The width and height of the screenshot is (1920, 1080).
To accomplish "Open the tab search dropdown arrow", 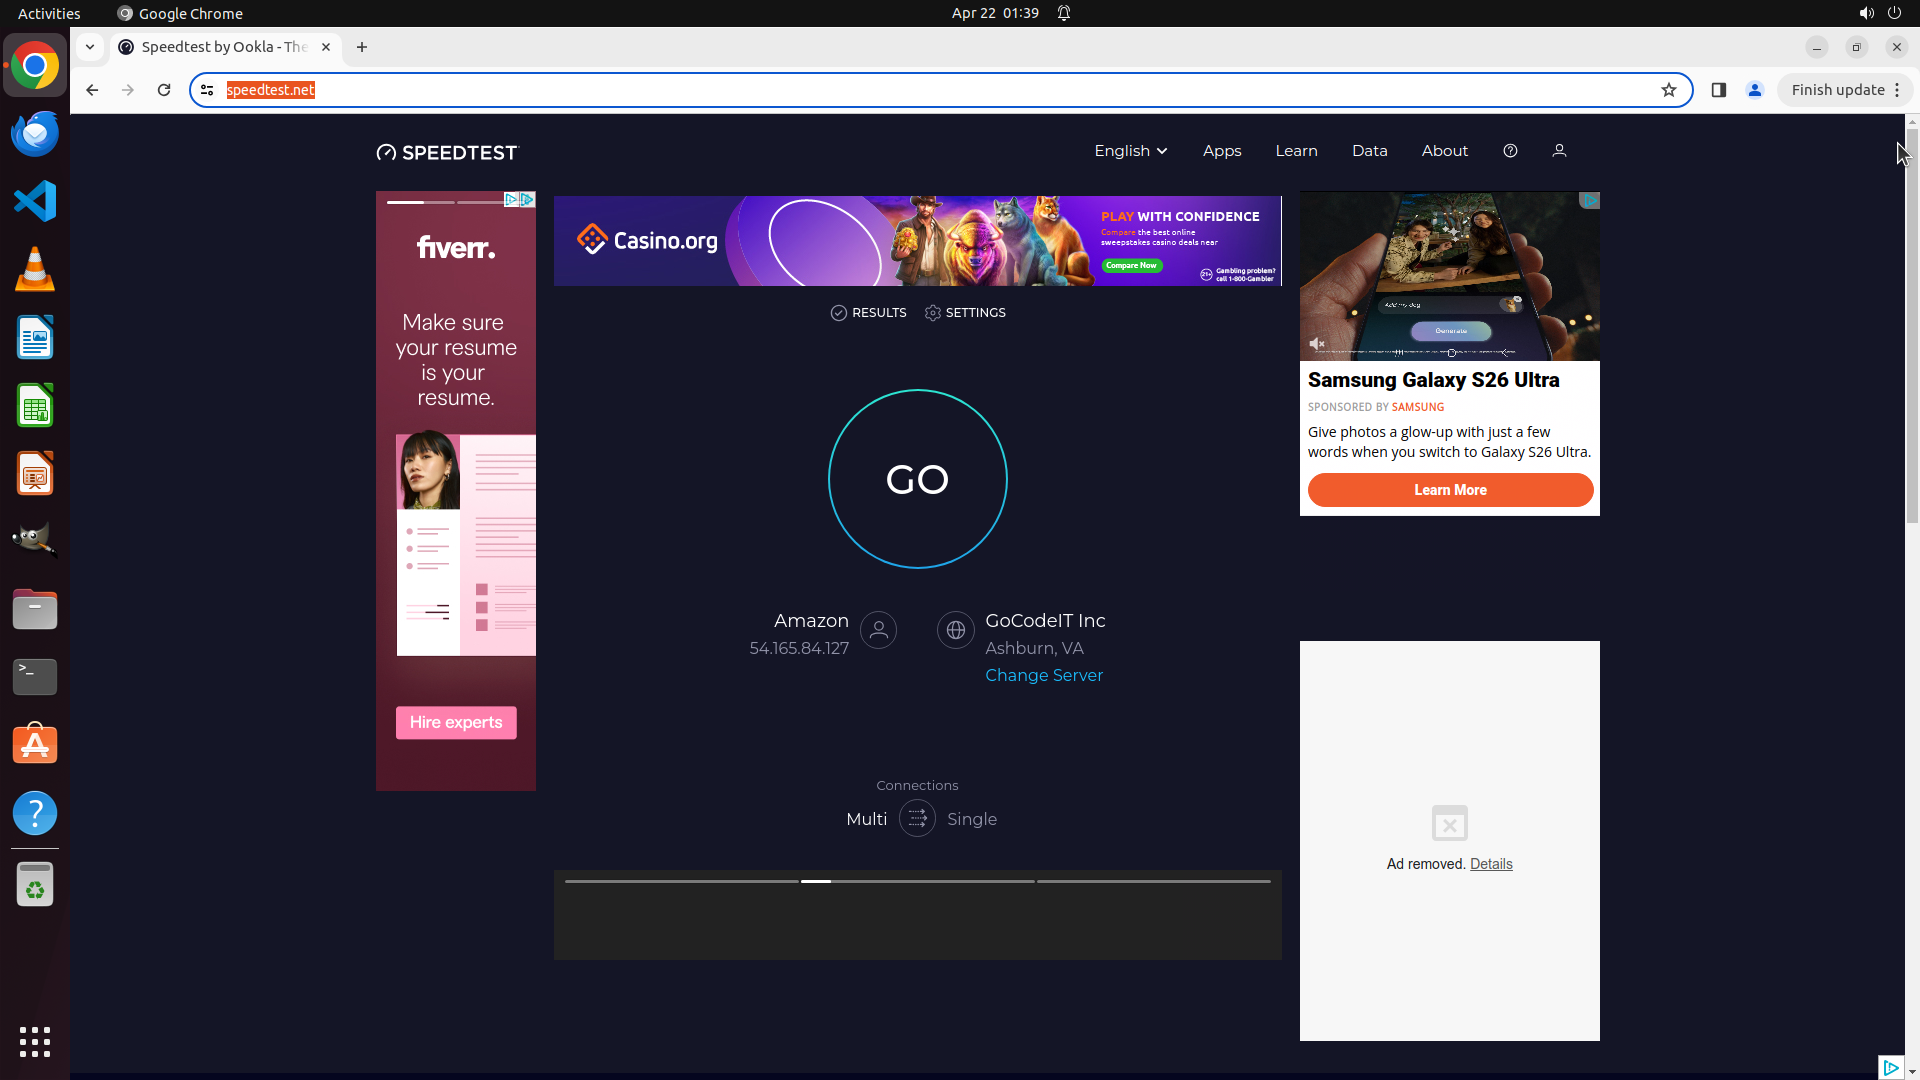I will 90,47.
